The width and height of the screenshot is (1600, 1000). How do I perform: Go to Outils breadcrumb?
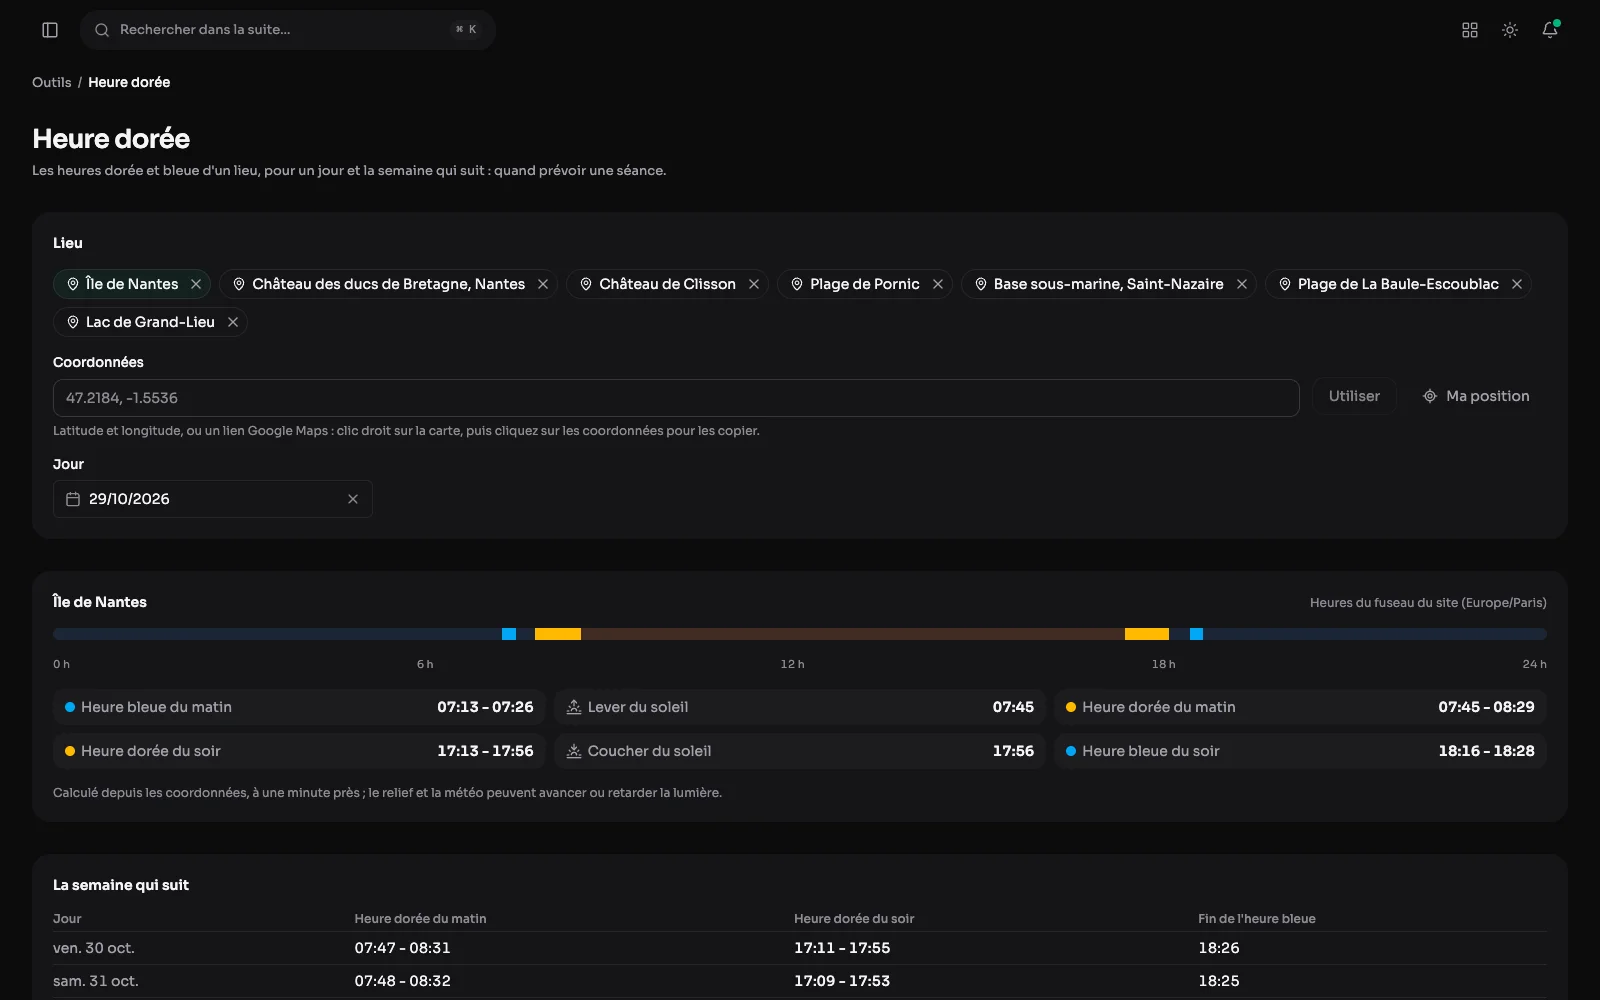[51, 82]
